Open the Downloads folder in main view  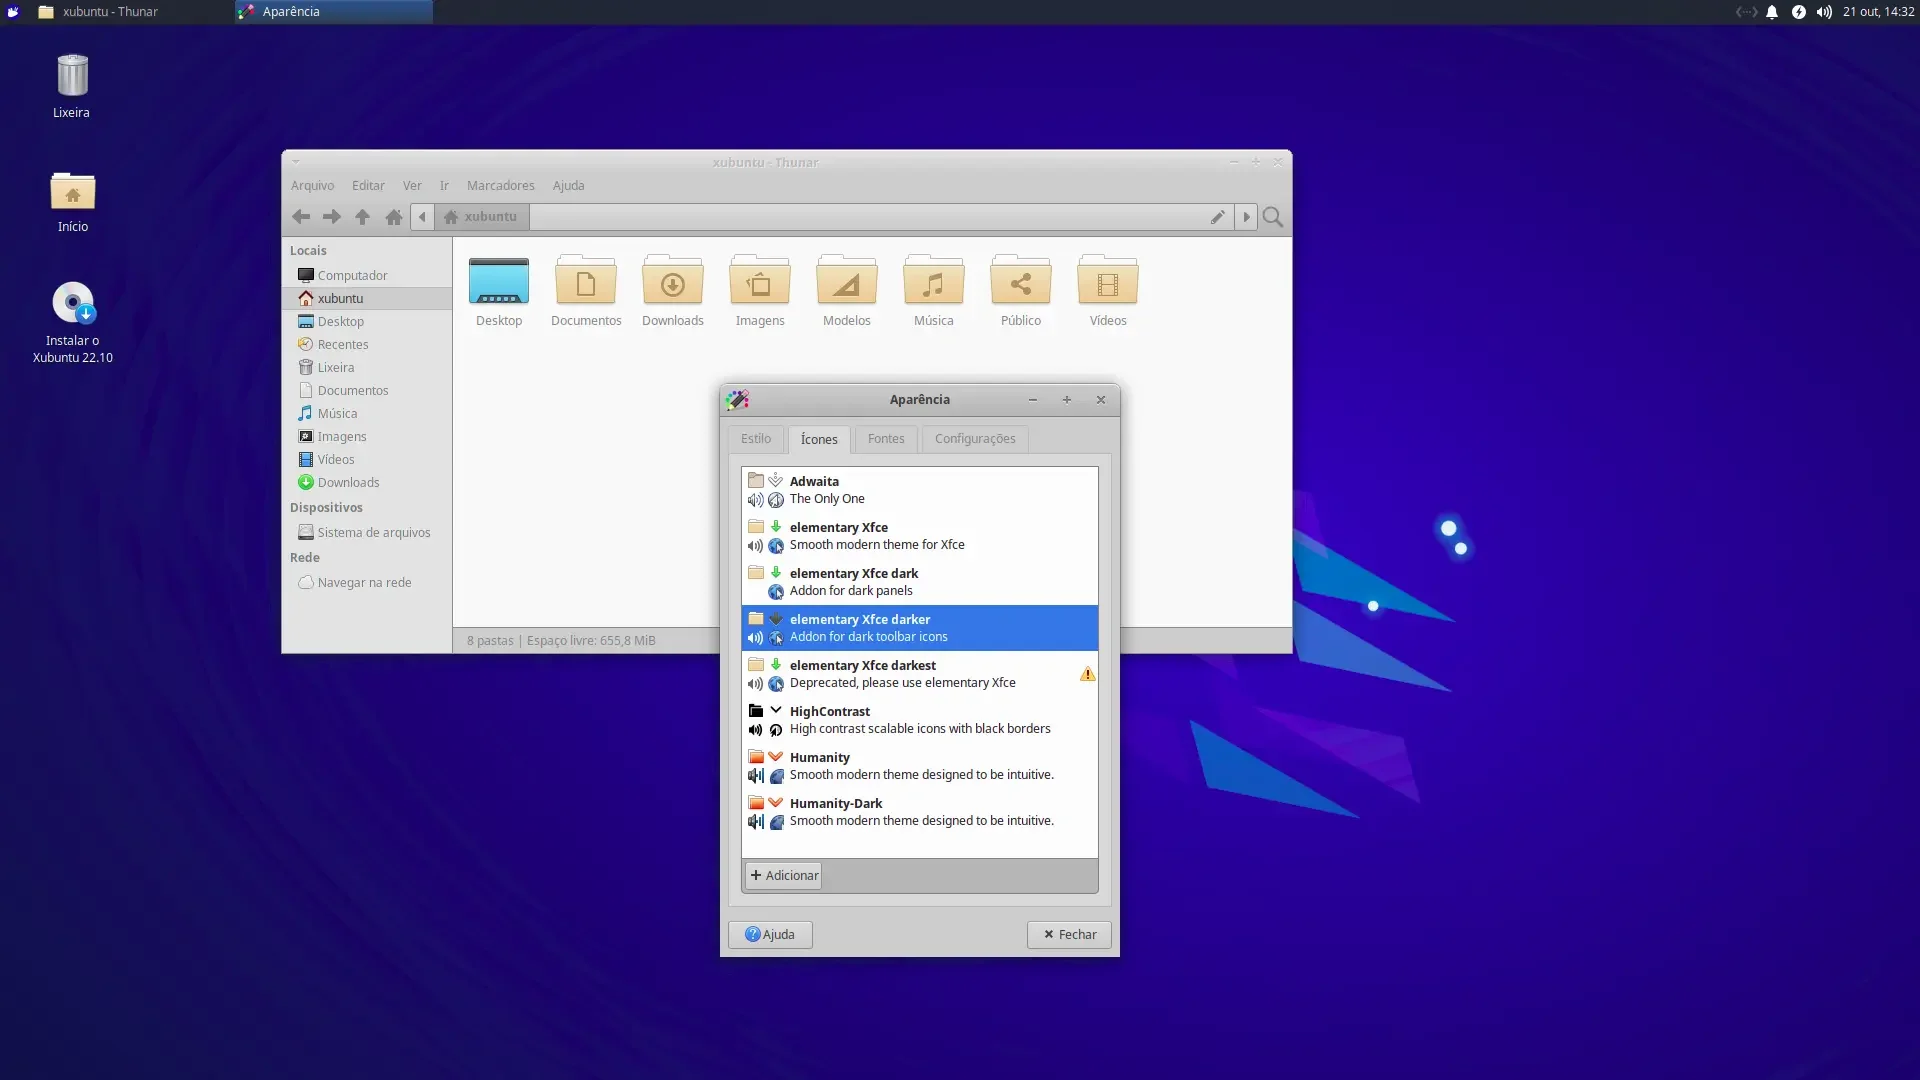pyautogui.click(x=673, y=279)
